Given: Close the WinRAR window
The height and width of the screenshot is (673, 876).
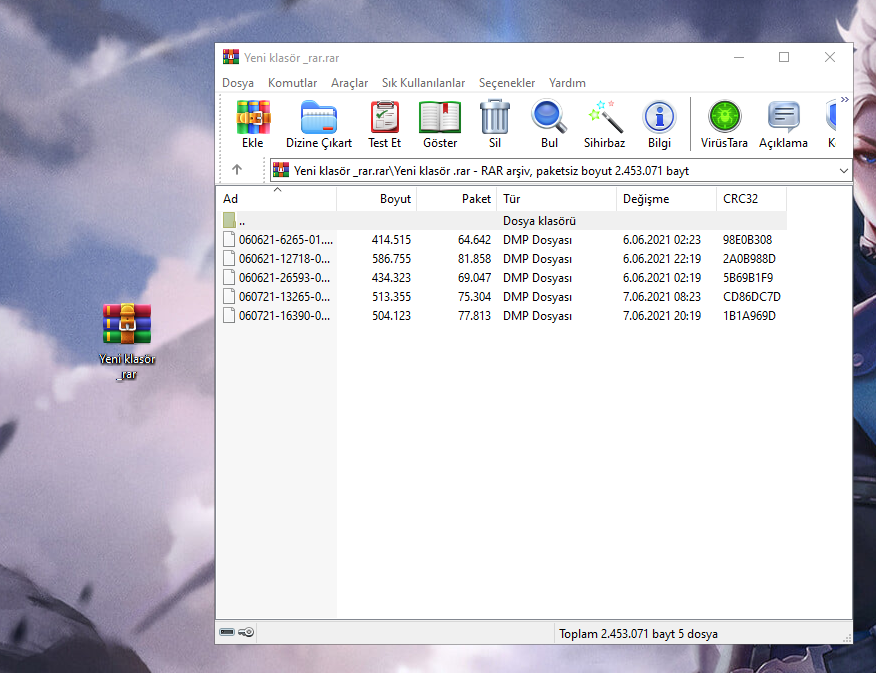Looking at the screenshot, I should coord(830,57).
